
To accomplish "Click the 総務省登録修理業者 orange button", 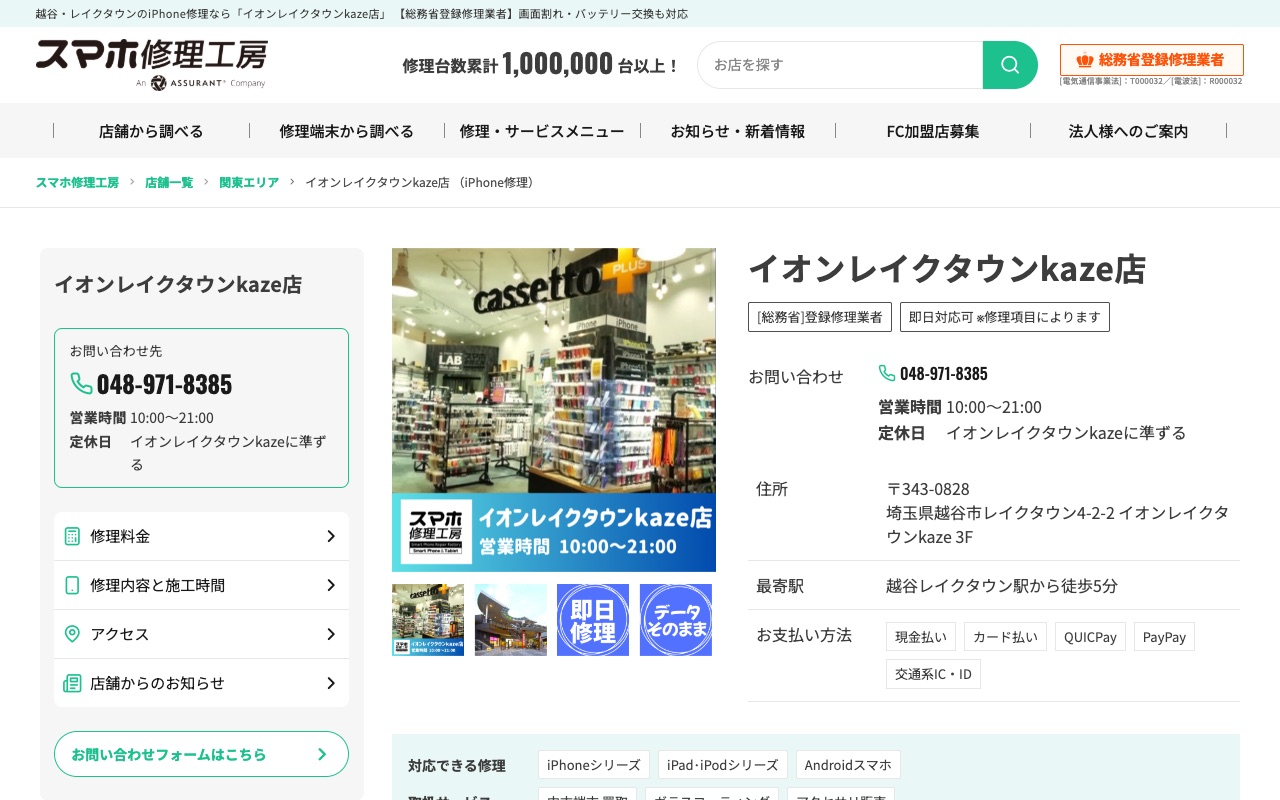I will pyautogui.click(x=1152, y=60).
